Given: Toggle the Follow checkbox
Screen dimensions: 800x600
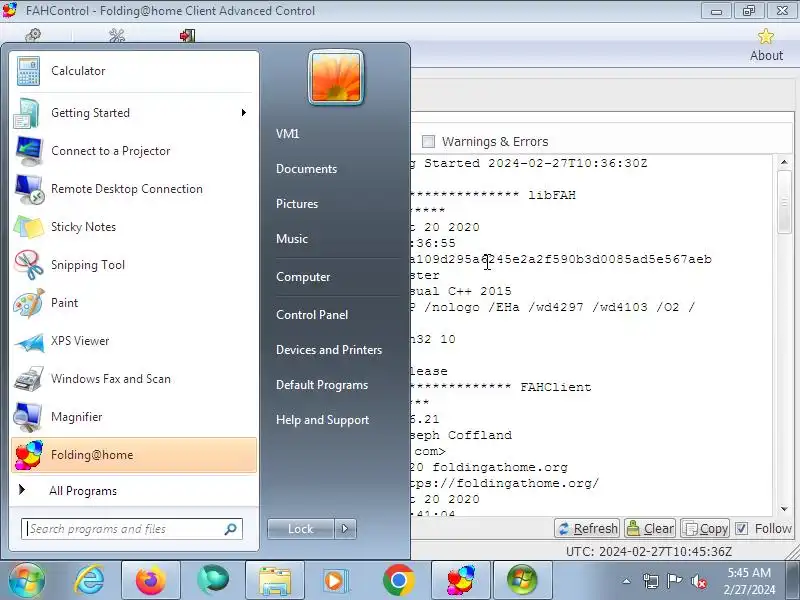Looking at the screenshot, I should (x=741, y=529).
